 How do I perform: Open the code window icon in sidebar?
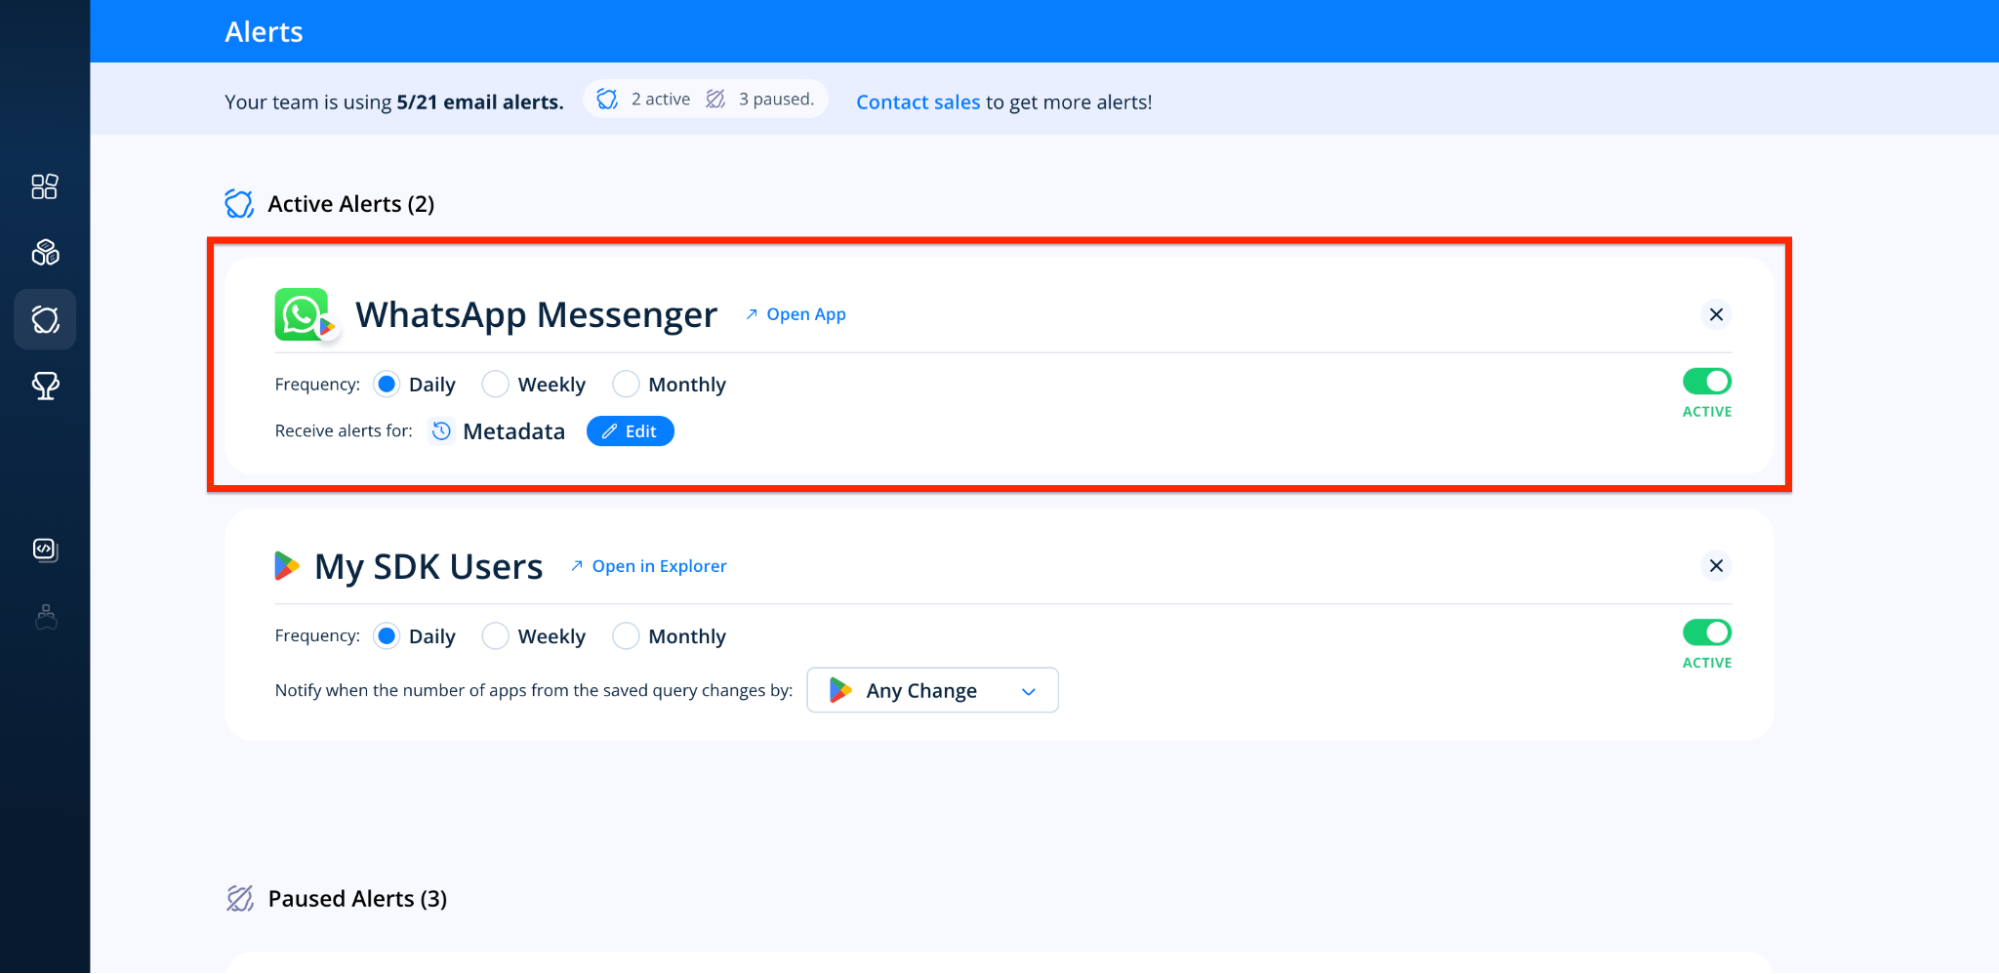coord(45,550)
